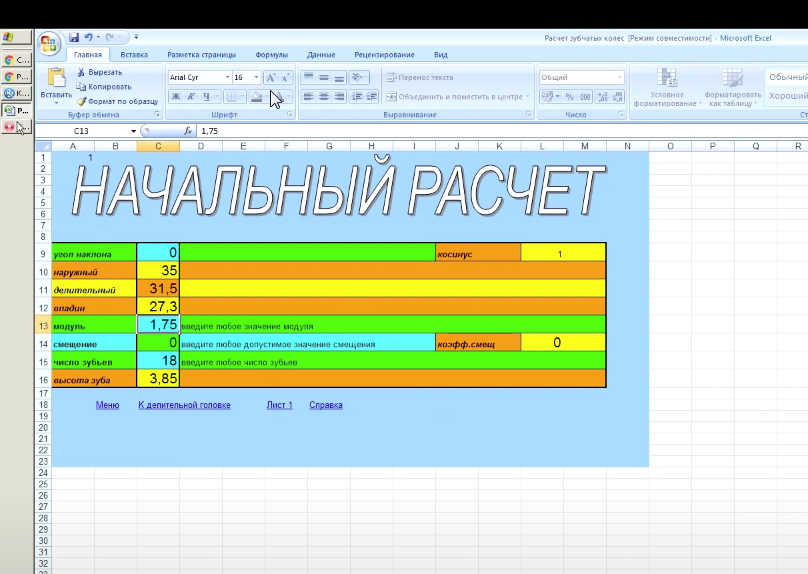Open the Формулы tab
Screen dimensions: 808x574
[272, 55]
